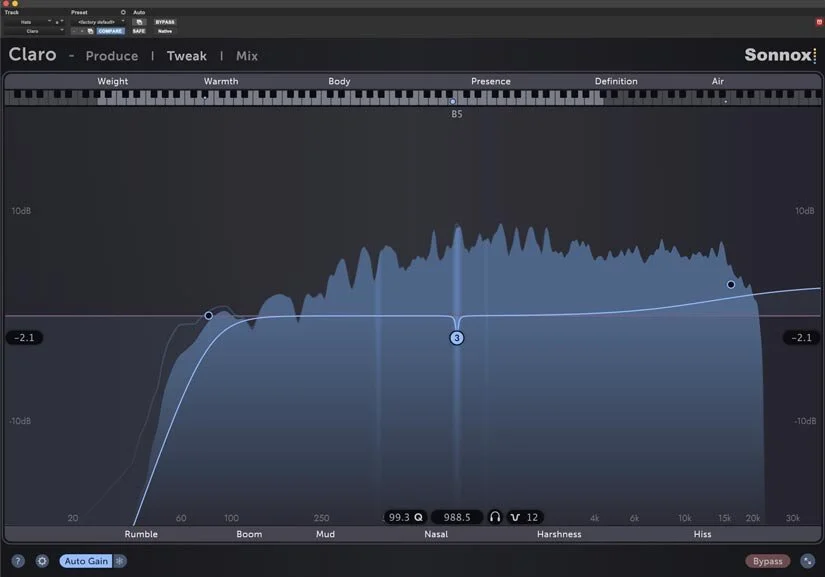This screenshot has height=577, width=825.
Task: Open the filter shape notch icon selector
Action: click(515, 518)
